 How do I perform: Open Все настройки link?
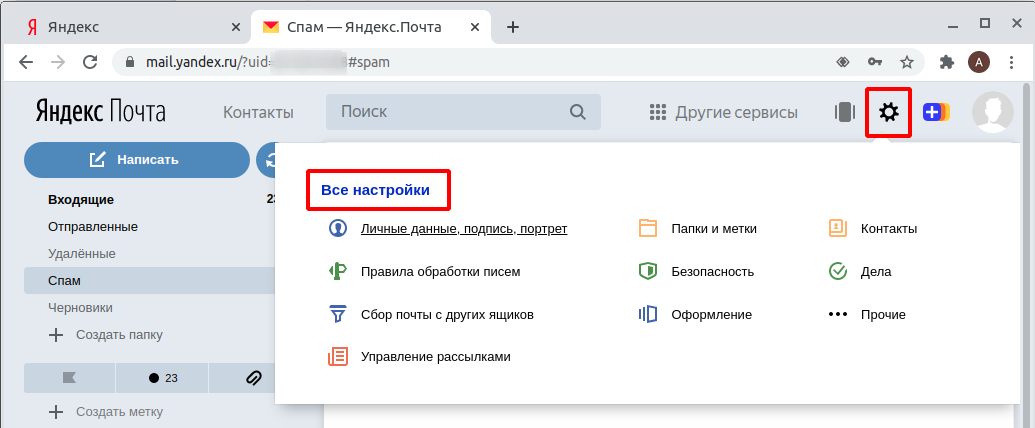pyautogui.click(x=375, y=190)
